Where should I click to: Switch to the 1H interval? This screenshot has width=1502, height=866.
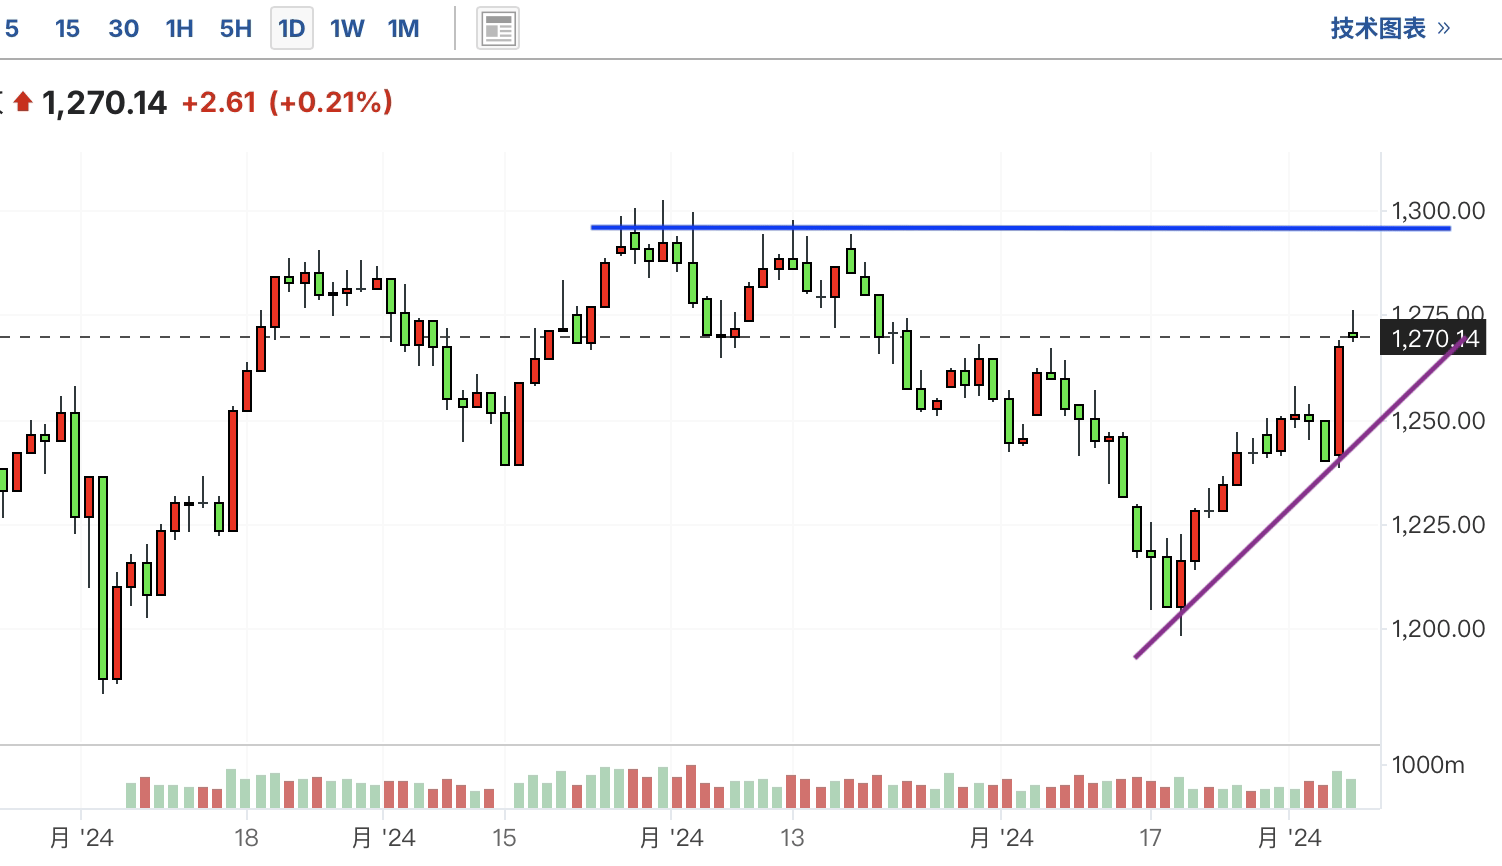pos(180,28)
